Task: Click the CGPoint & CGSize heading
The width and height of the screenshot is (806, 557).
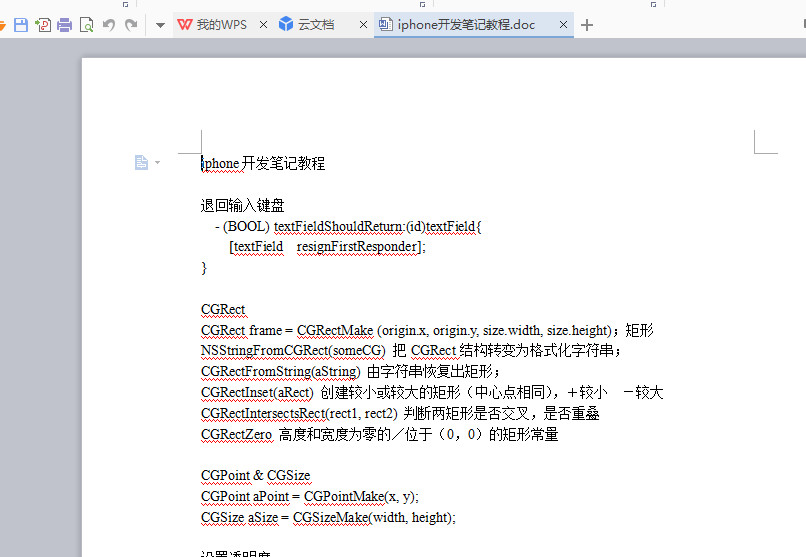Action: 255,475
